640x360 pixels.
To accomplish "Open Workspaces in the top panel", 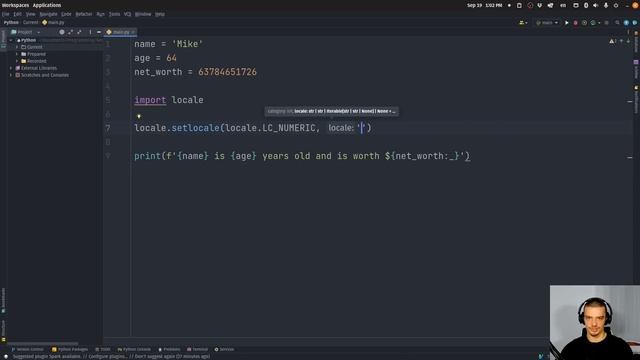I will [x=15, y=5].
